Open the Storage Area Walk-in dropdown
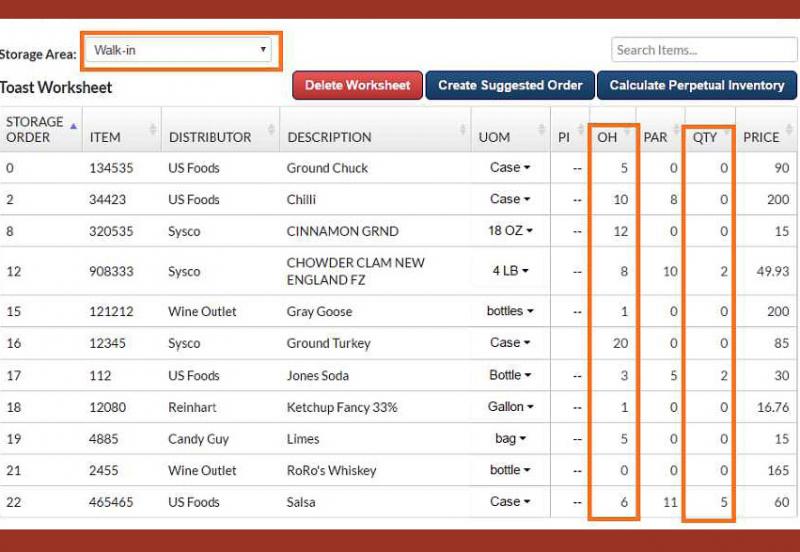 coord(181,50)
